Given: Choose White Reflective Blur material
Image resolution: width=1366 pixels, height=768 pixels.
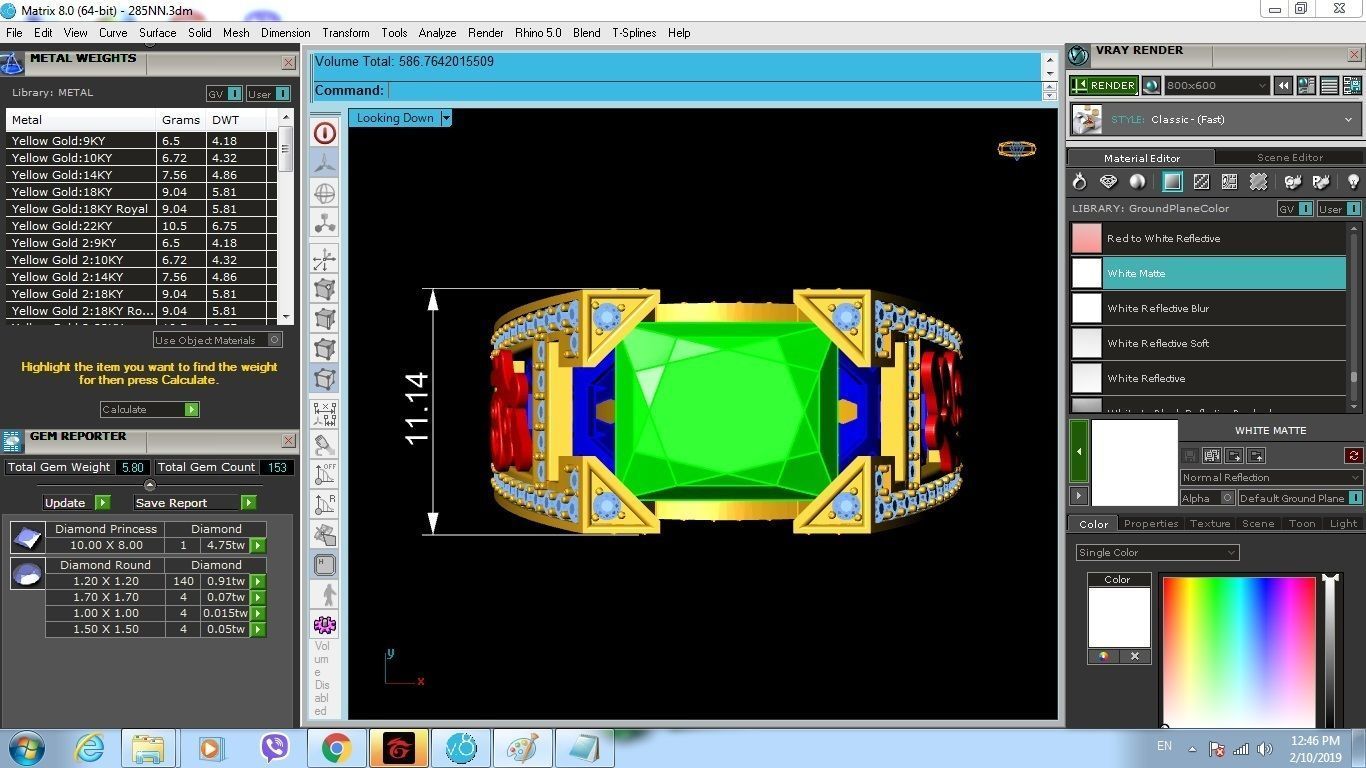Looking at the screenshot, I should click(1208, 308).
